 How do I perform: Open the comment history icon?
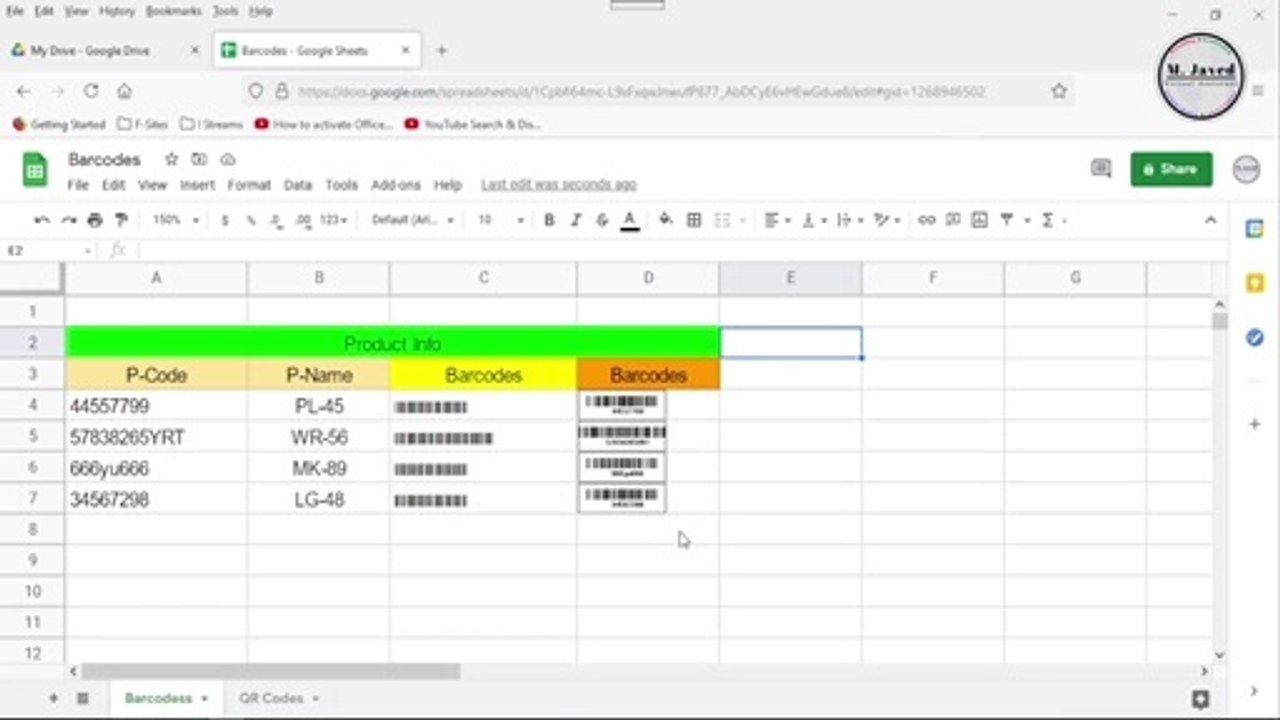coord(1101,169)
